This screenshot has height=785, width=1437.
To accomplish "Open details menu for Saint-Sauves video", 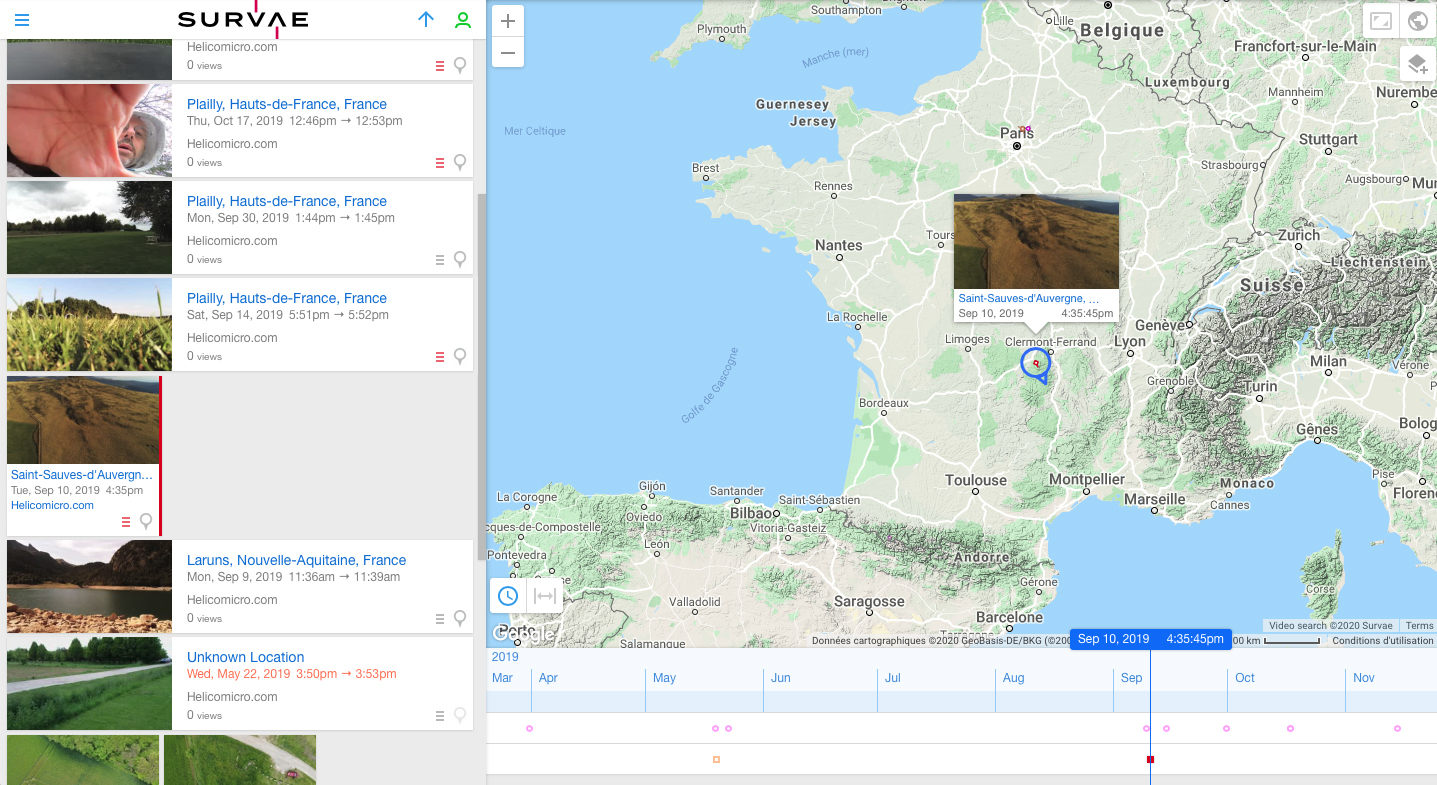I will (x=126, y=521).
